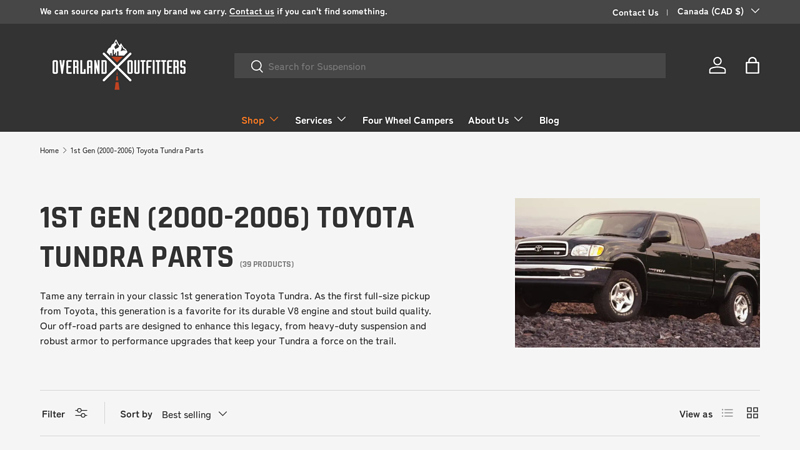Click the Sort by label
Viewport: 800px width, 450px height.
pos(136,414)
